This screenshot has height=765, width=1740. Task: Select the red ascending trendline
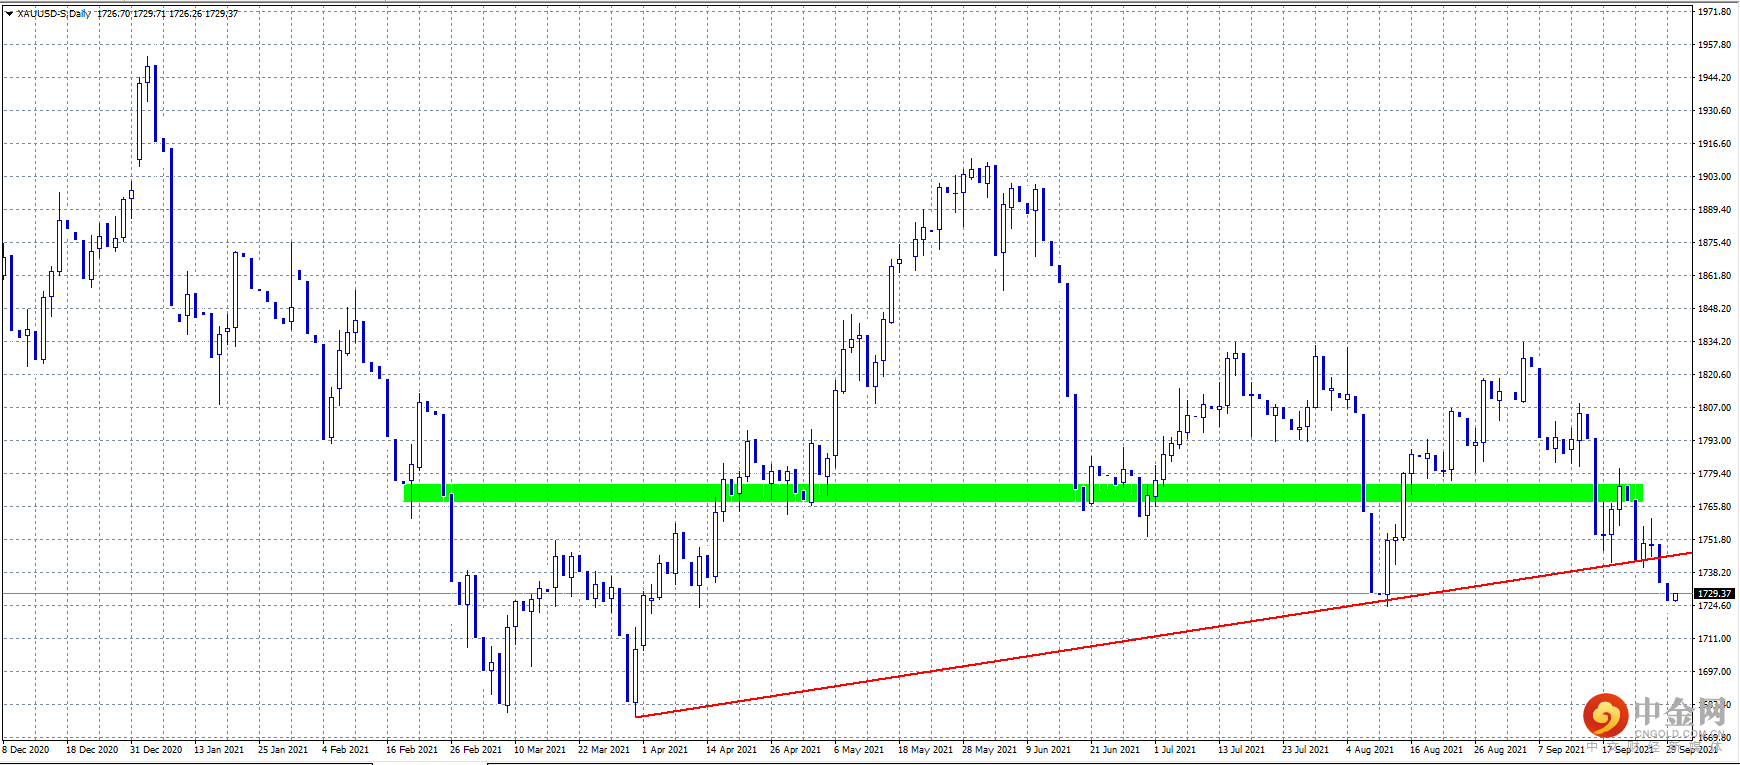click(x=1163, y=635)
